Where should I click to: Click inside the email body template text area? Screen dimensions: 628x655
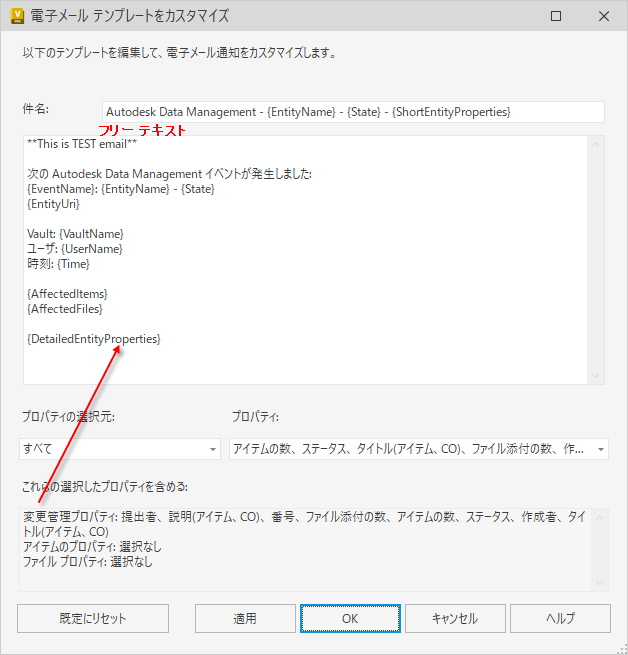[x=305, y=260]
